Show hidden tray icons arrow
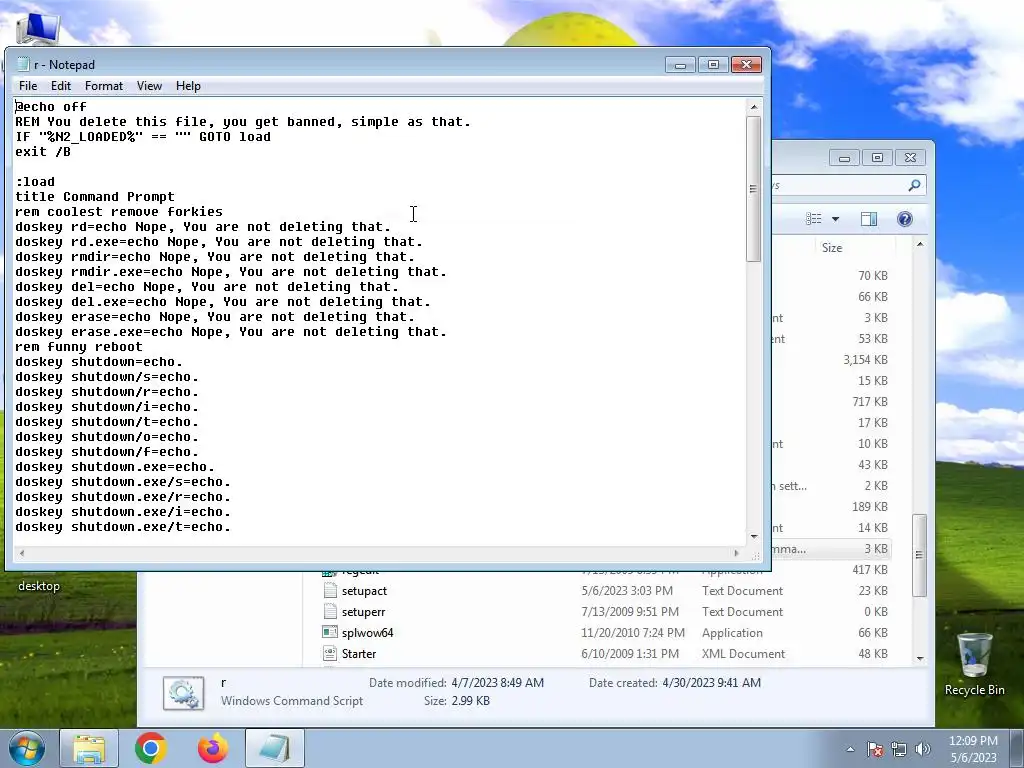This screenshot has height=768, width=1024. tap(850, 749)
